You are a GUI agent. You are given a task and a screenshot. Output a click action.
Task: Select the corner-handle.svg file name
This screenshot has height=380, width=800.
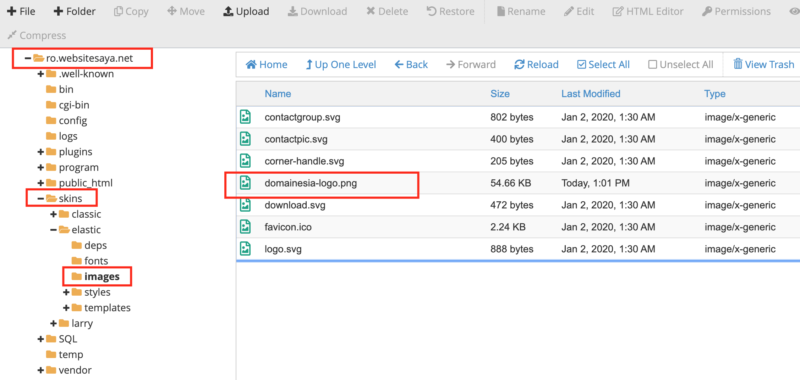tap(304, 161)
